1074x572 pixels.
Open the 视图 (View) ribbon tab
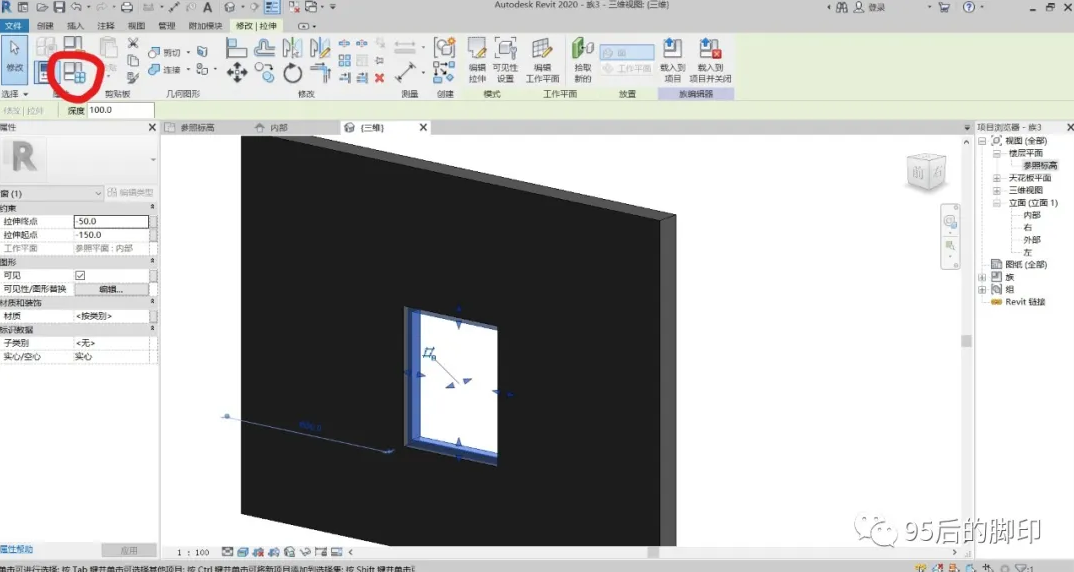[136, 26]
